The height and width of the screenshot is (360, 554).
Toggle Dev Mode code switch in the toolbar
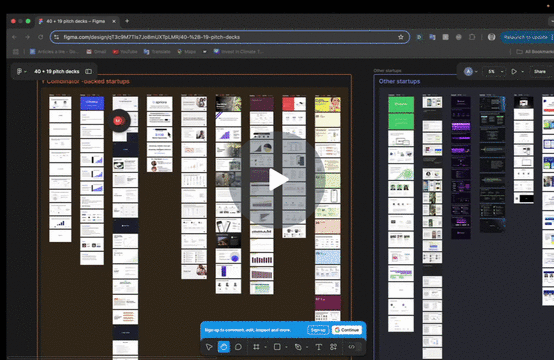(x=352, y=347)
